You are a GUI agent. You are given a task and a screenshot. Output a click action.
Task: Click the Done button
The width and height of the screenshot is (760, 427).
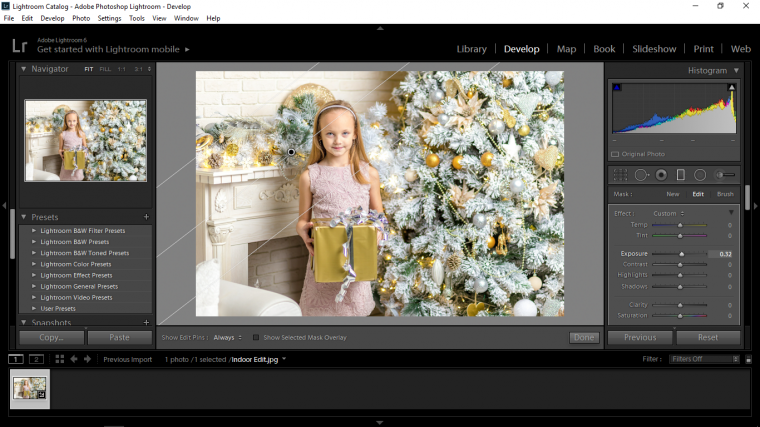click(x=584, y=337)
